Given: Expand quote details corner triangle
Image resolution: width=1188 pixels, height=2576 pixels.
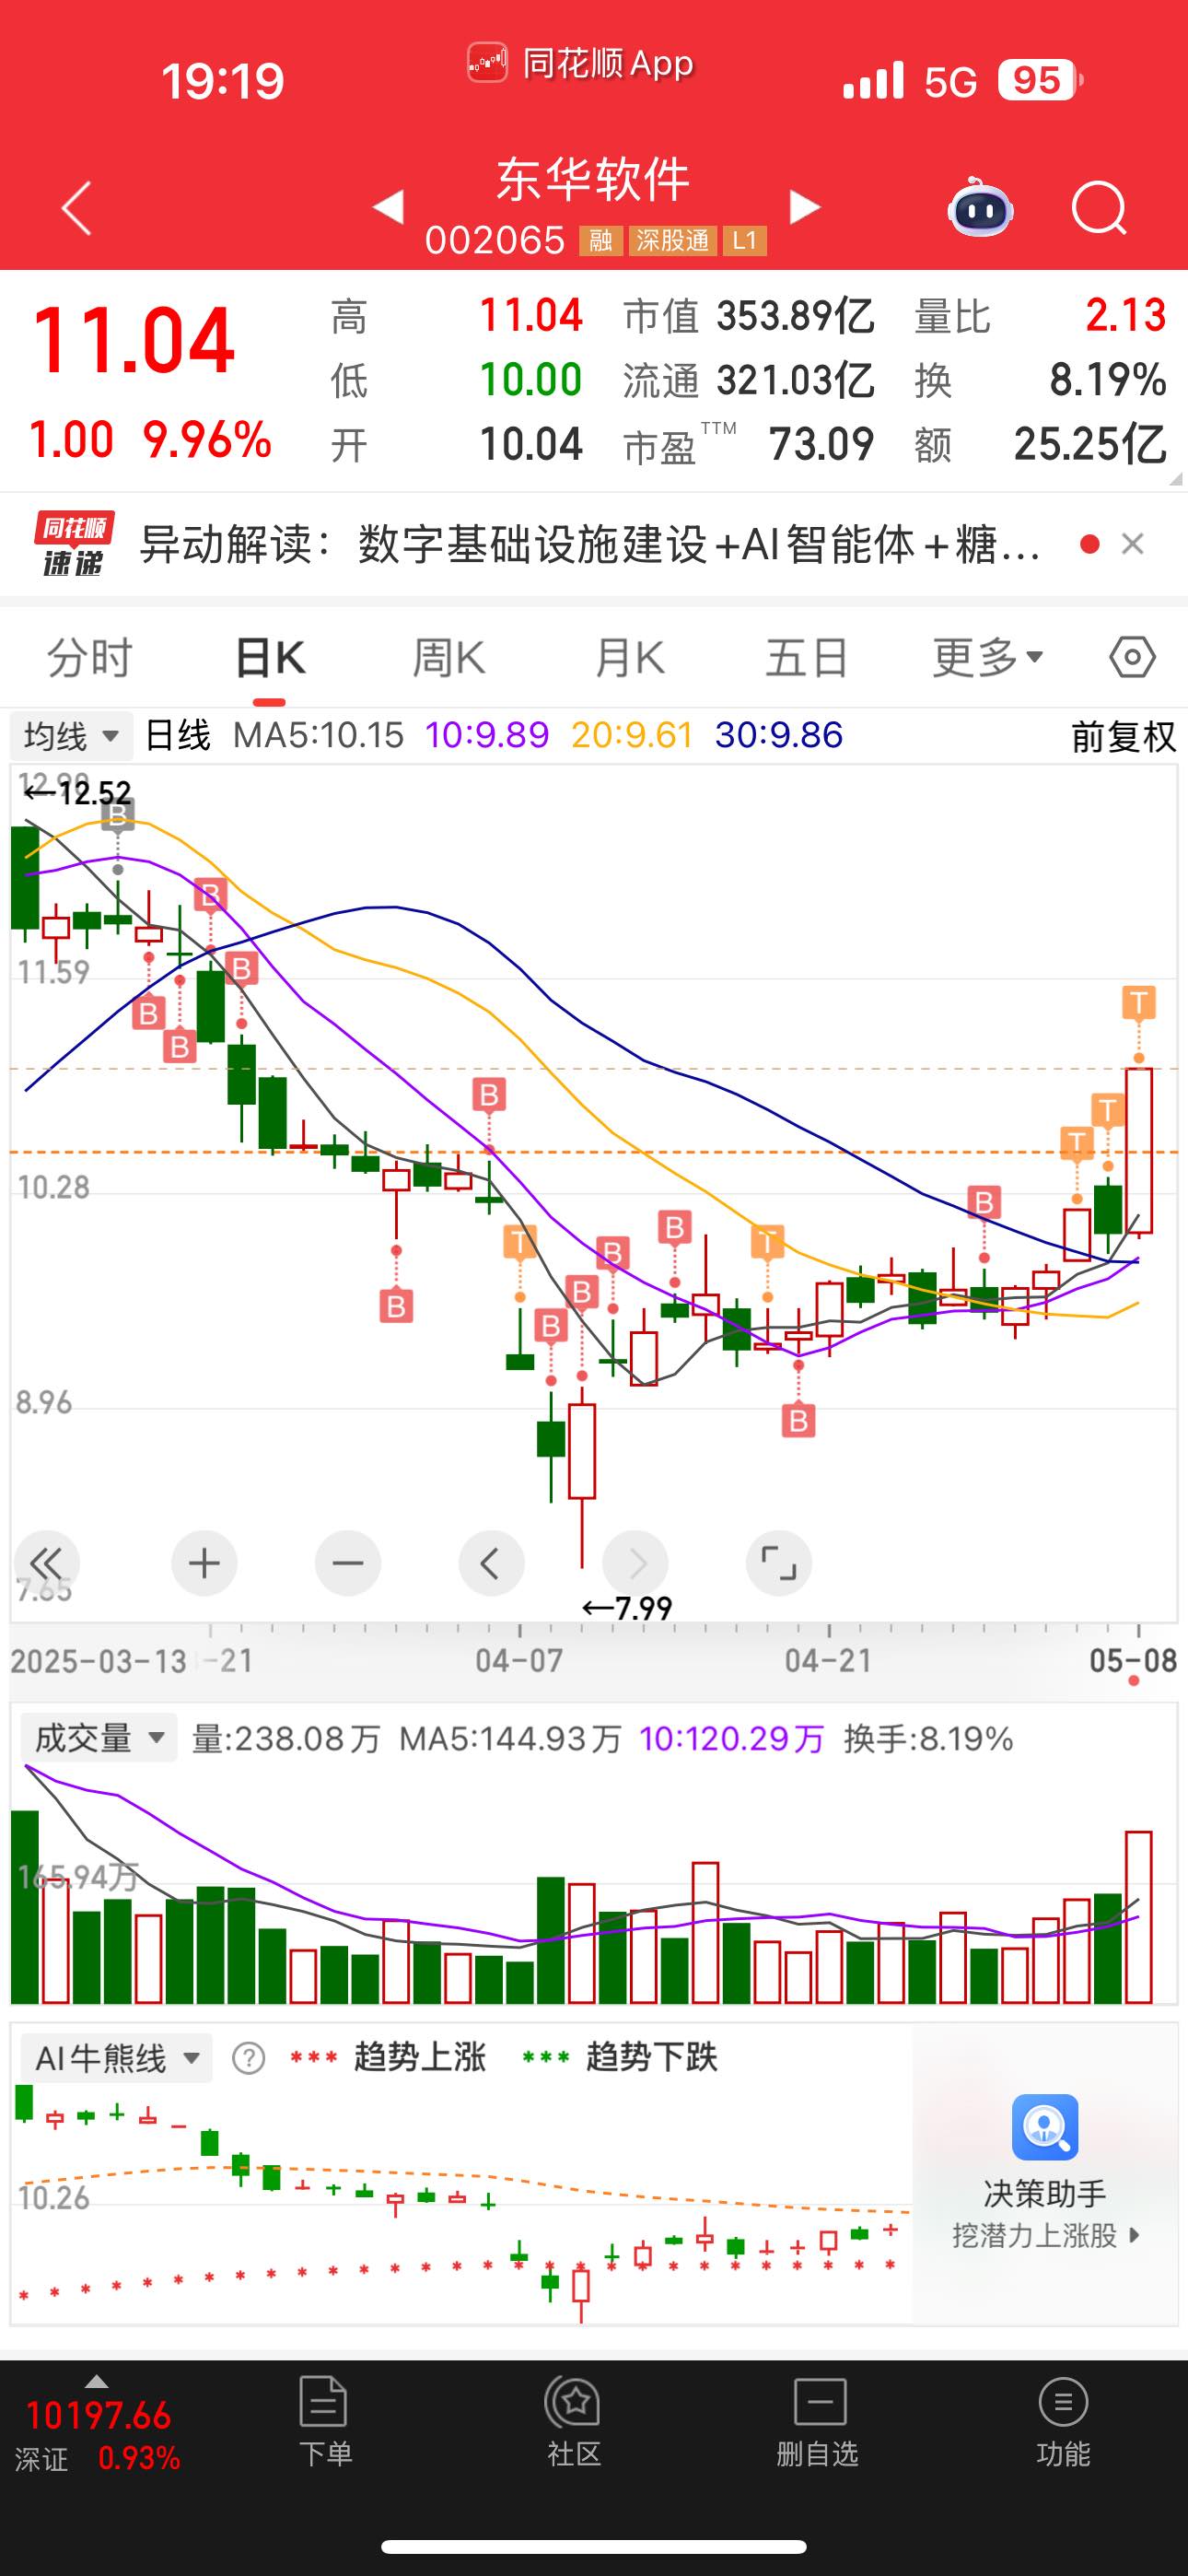Looking at the screenshot, I should click(x=1176, y=480).
